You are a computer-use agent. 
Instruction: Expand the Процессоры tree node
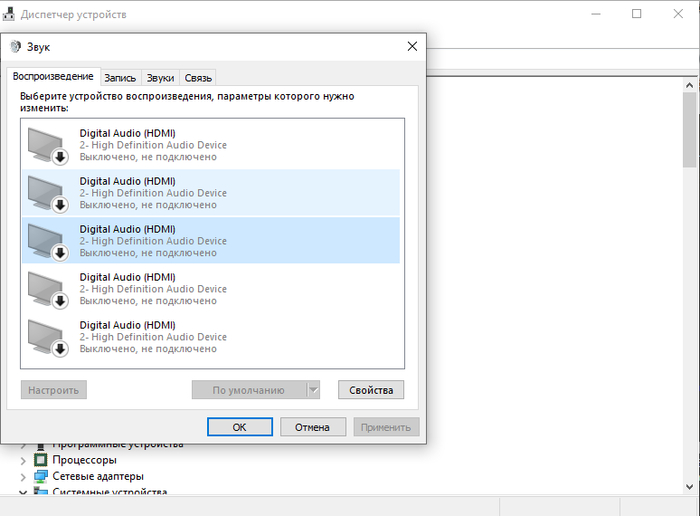[23, 460]
